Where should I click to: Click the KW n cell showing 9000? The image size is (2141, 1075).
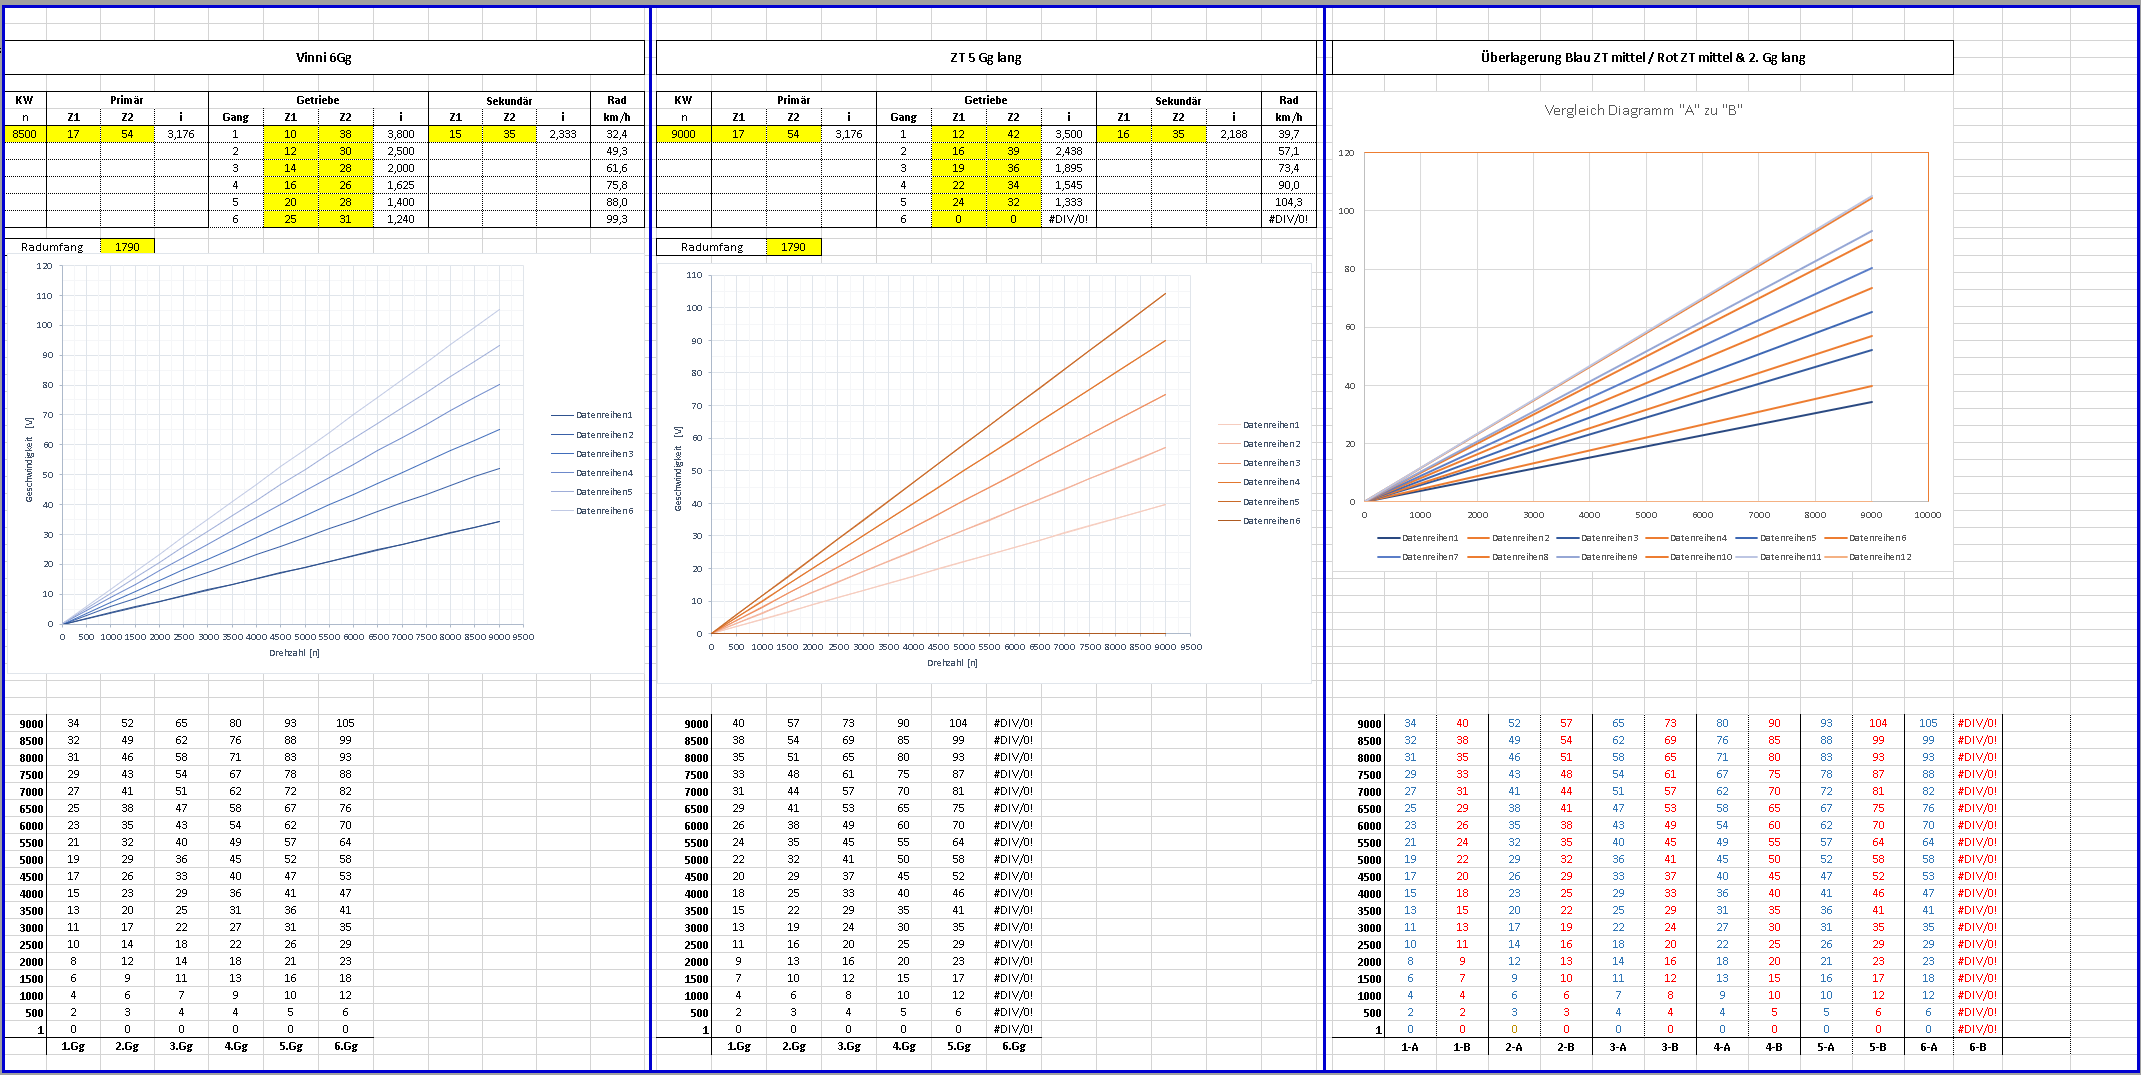click(x=684, y=134)
